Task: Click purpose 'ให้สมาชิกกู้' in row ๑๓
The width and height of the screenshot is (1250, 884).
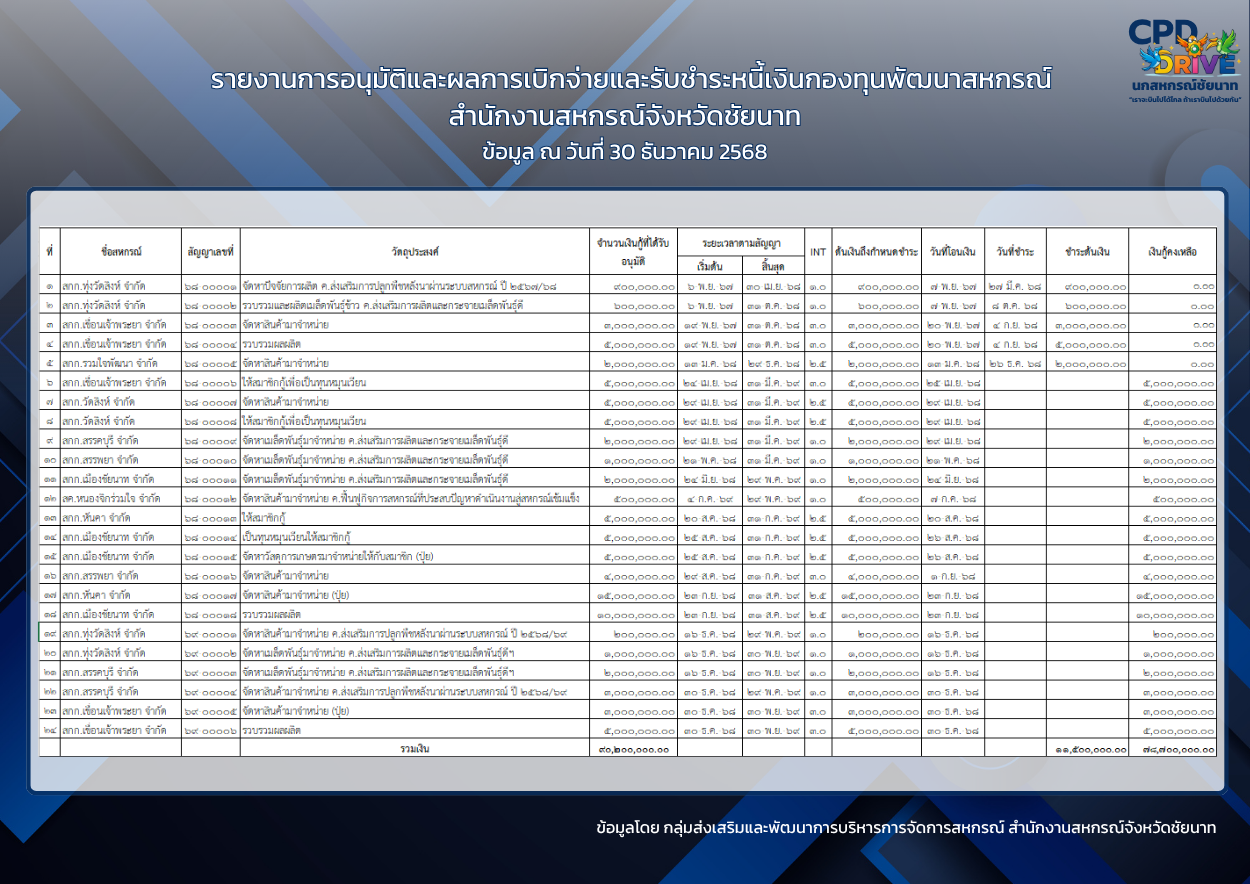Action: click(x=265, y=517)
